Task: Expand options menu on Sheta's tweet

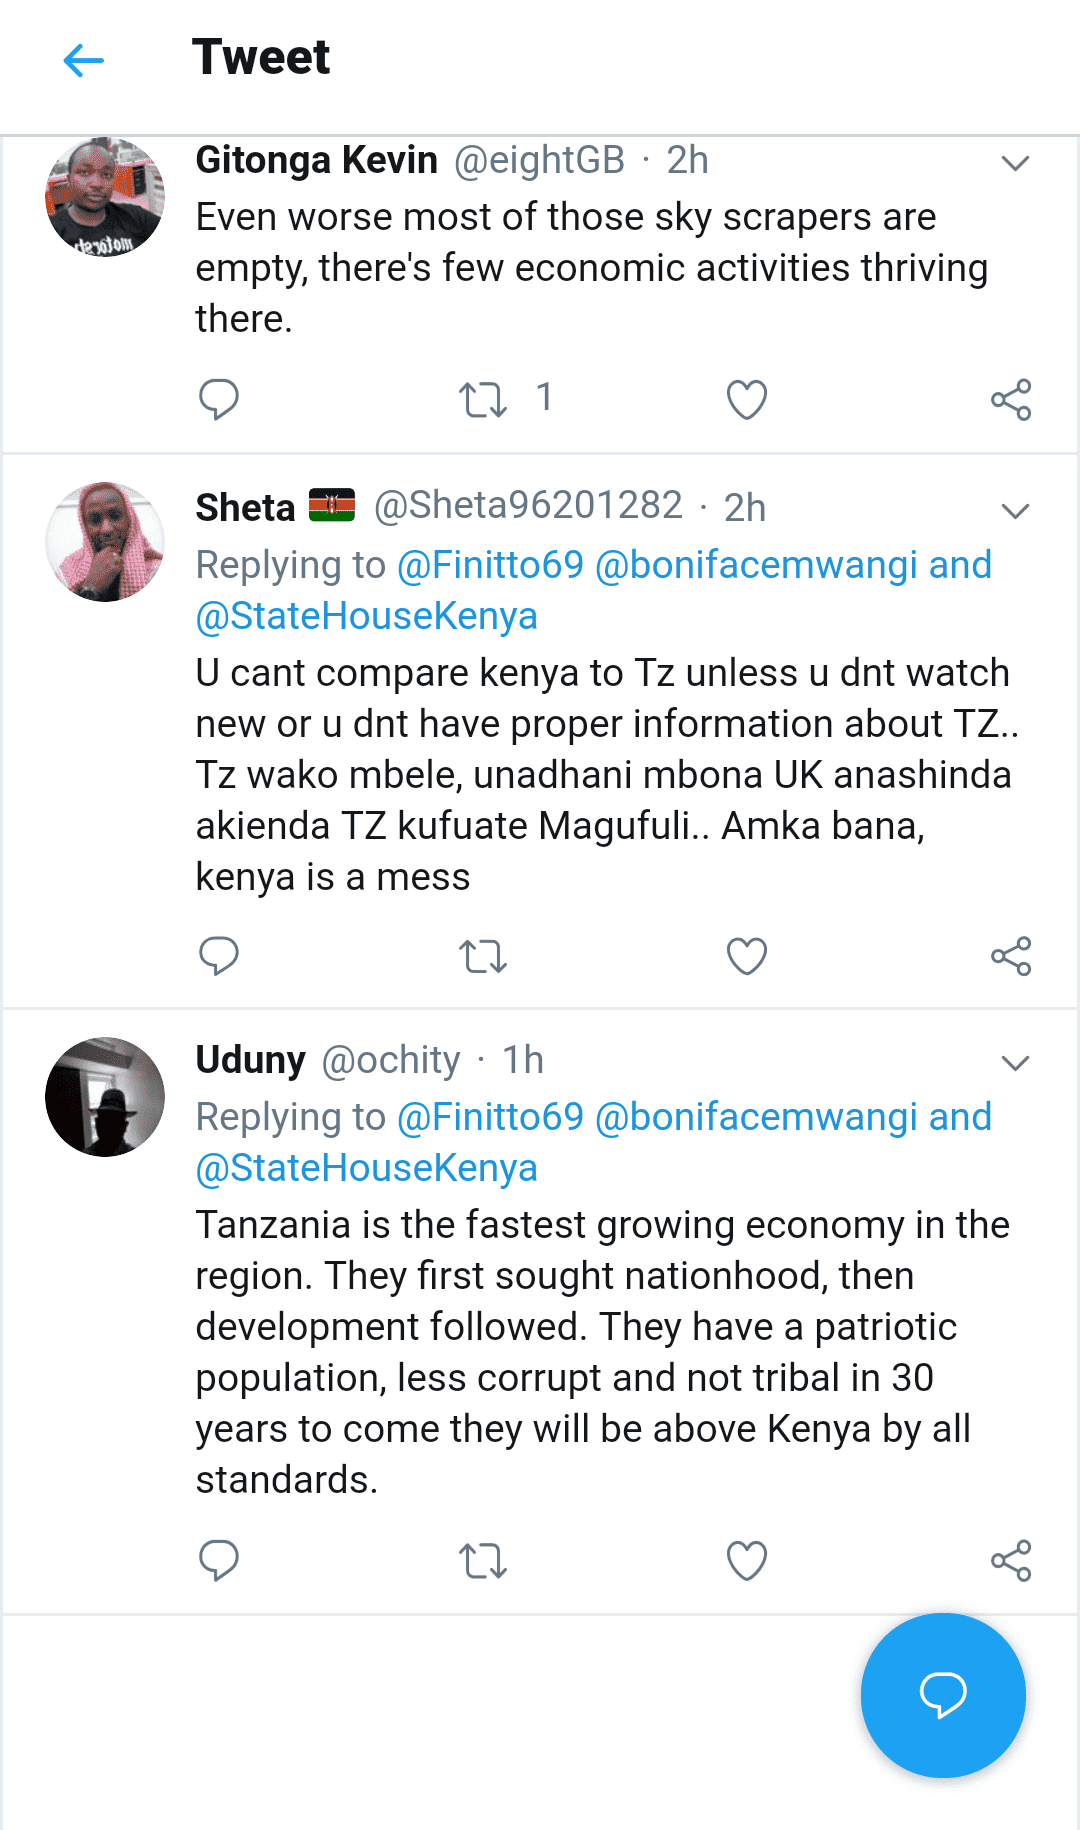Action: [x=1015, y=511]
